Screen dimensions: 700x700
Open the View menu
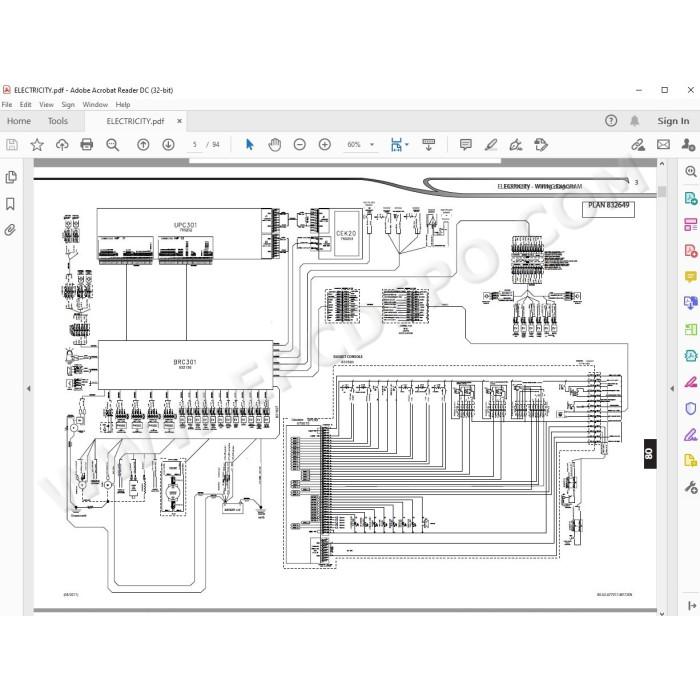pyautogui.click(x=46, y=104)
